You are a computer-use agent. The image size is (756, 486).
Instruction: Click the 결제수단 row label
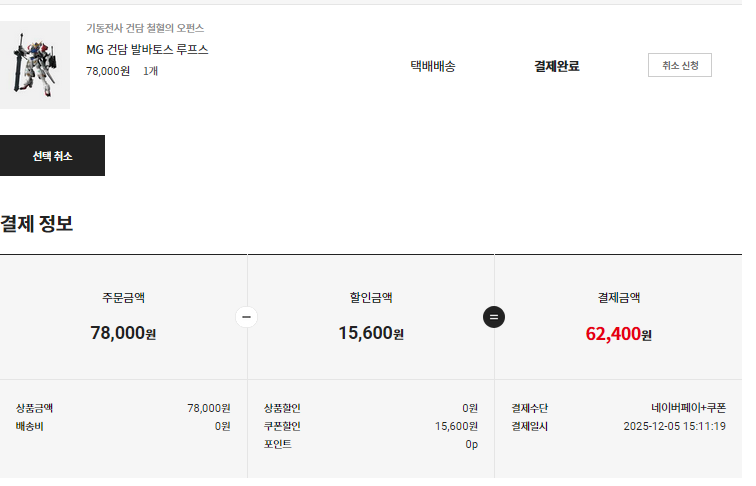[x=530, y=408]
